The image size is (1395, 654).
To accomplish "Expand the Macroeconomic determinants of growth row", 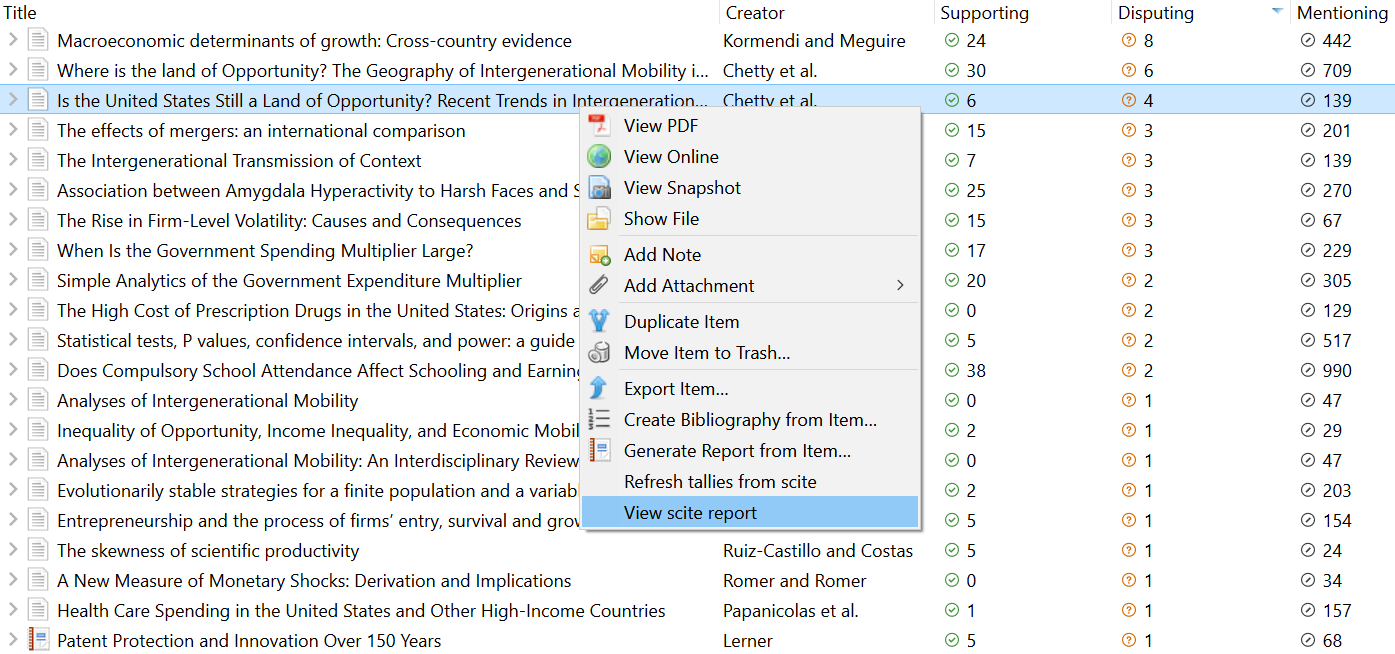I will (x=13, y=41).
